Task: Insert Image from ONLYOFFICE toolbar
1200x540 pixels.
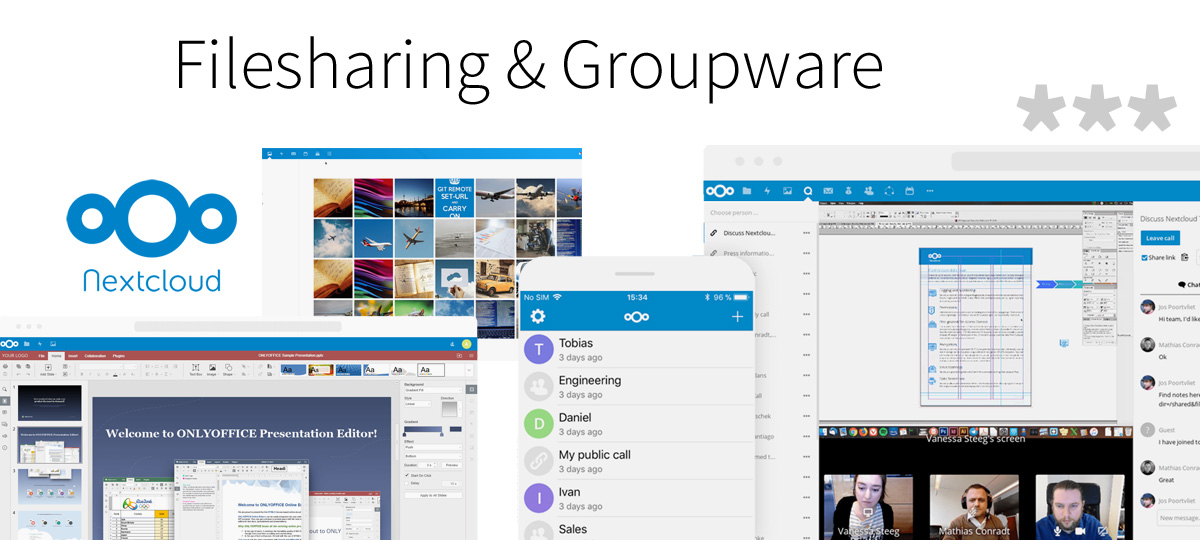Action: pyautogui.click(x=212, y=370)
